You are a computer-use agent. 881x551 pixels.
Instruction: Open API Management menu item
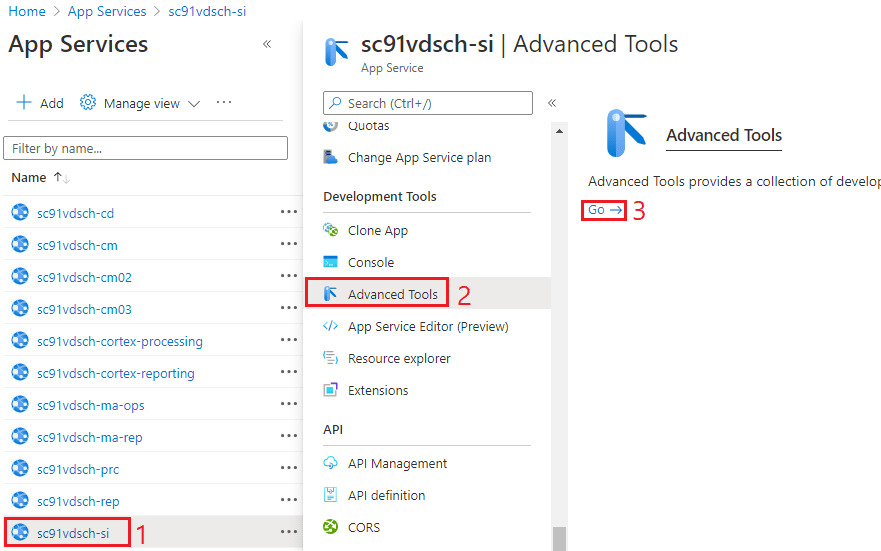pos(397,464)
